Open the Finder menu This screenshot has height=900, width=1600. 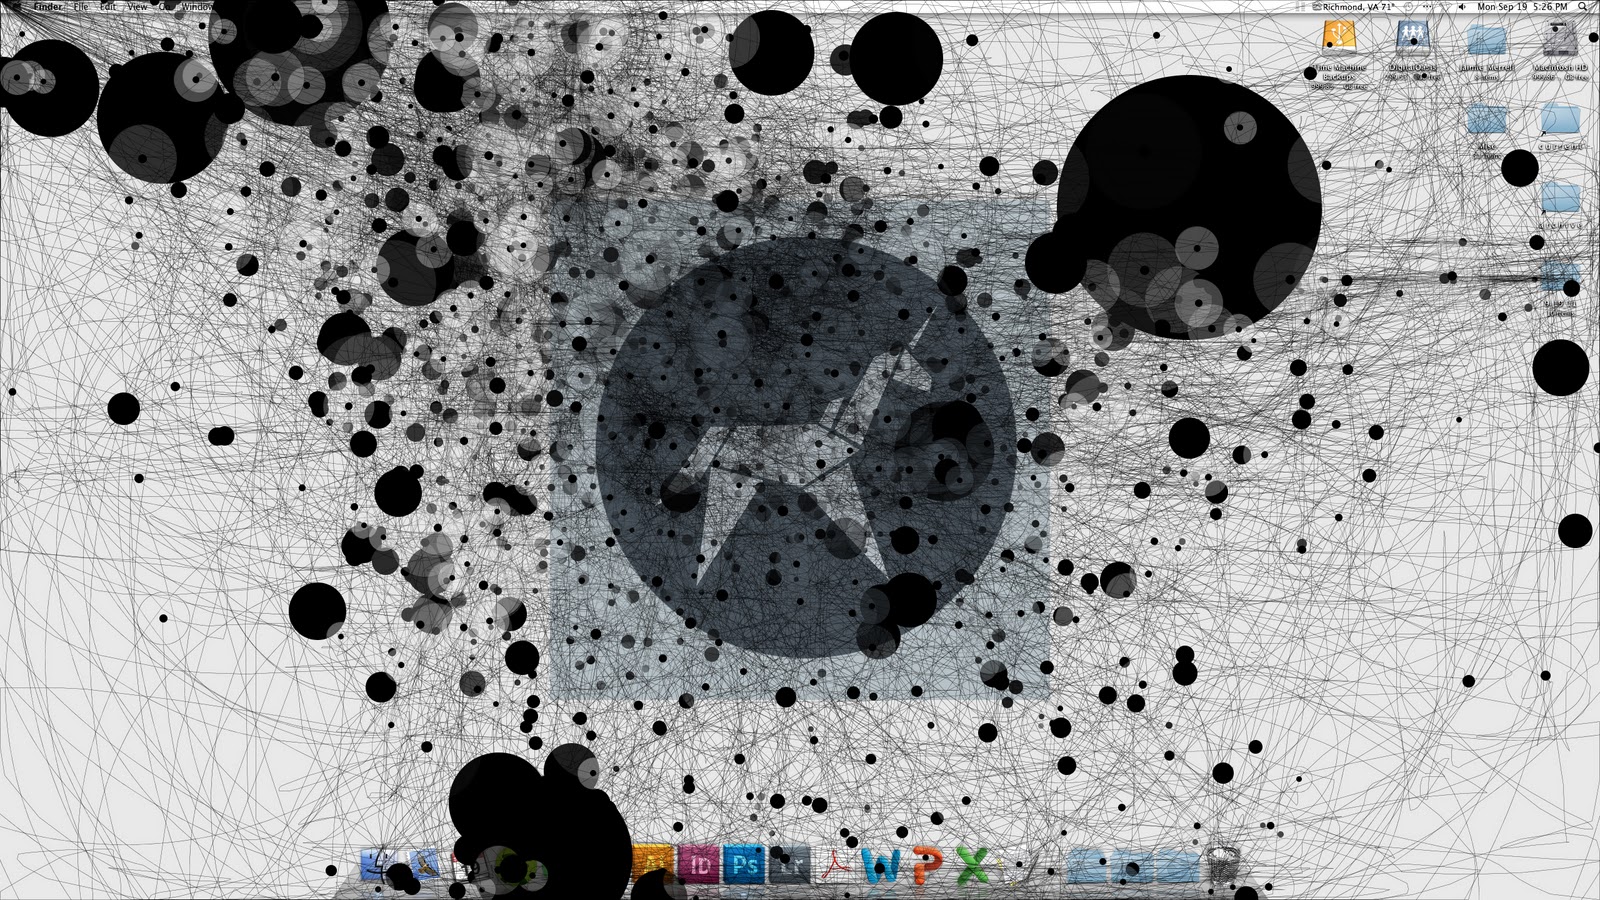pyautogui.click(x=48, y=6)
